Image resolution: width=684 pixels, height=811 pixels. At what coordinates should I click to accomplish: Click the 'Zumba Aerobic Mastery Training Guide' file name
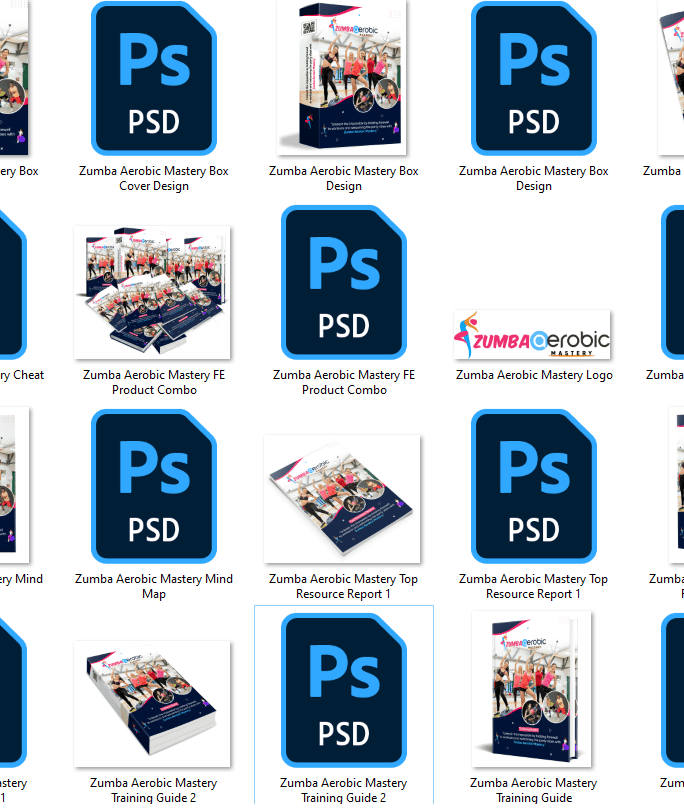pyautogui.click(x=533, y=790)
